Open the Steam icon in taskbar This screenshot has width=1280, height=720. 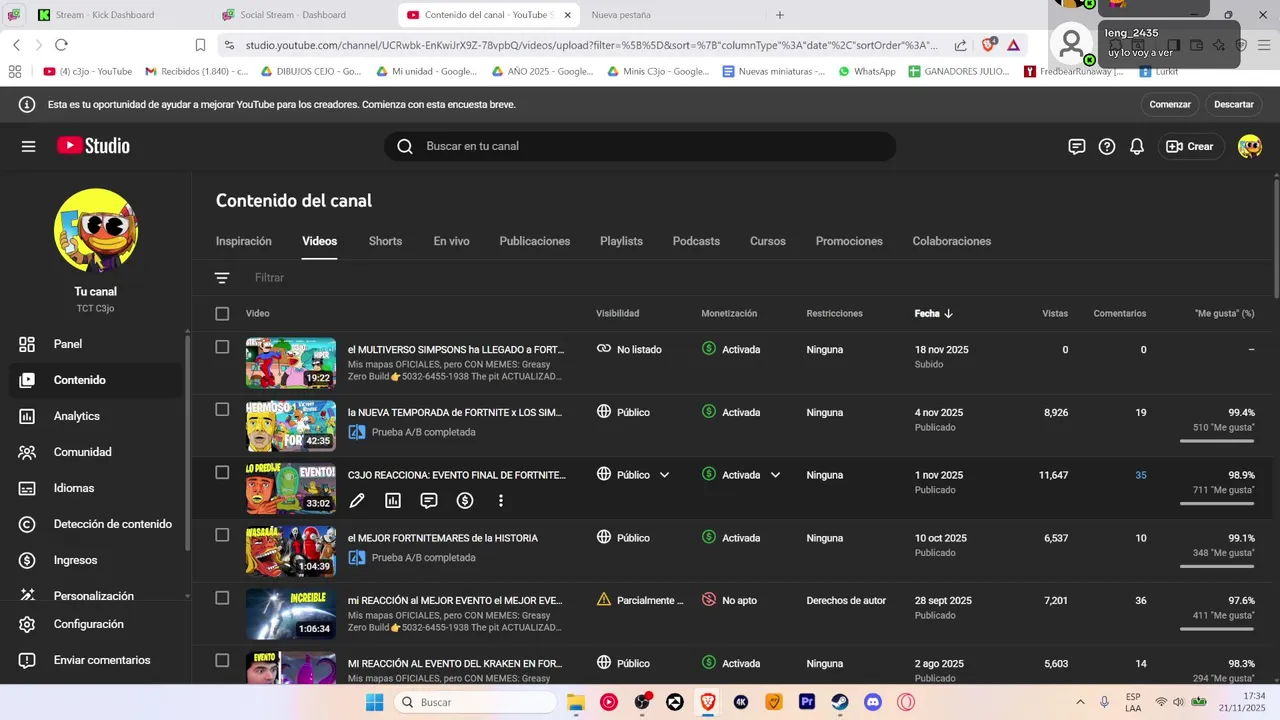click(x=840, y=702)
